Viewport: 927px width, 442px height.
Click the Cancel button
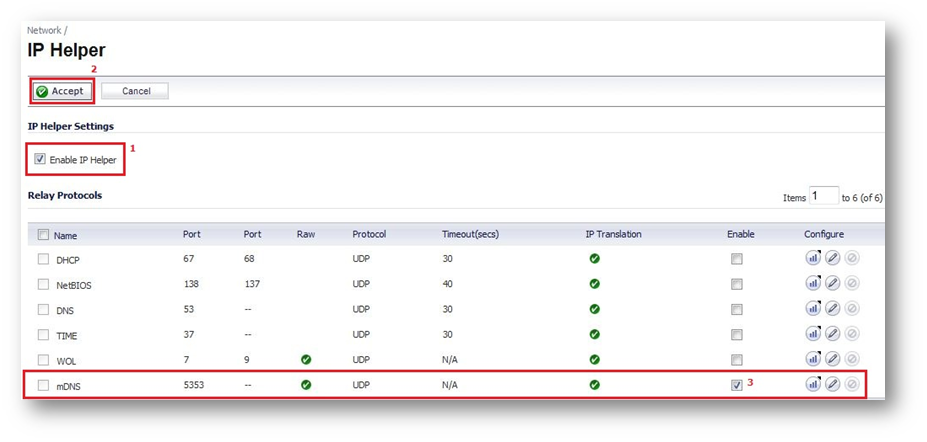[x=136, y=91]
